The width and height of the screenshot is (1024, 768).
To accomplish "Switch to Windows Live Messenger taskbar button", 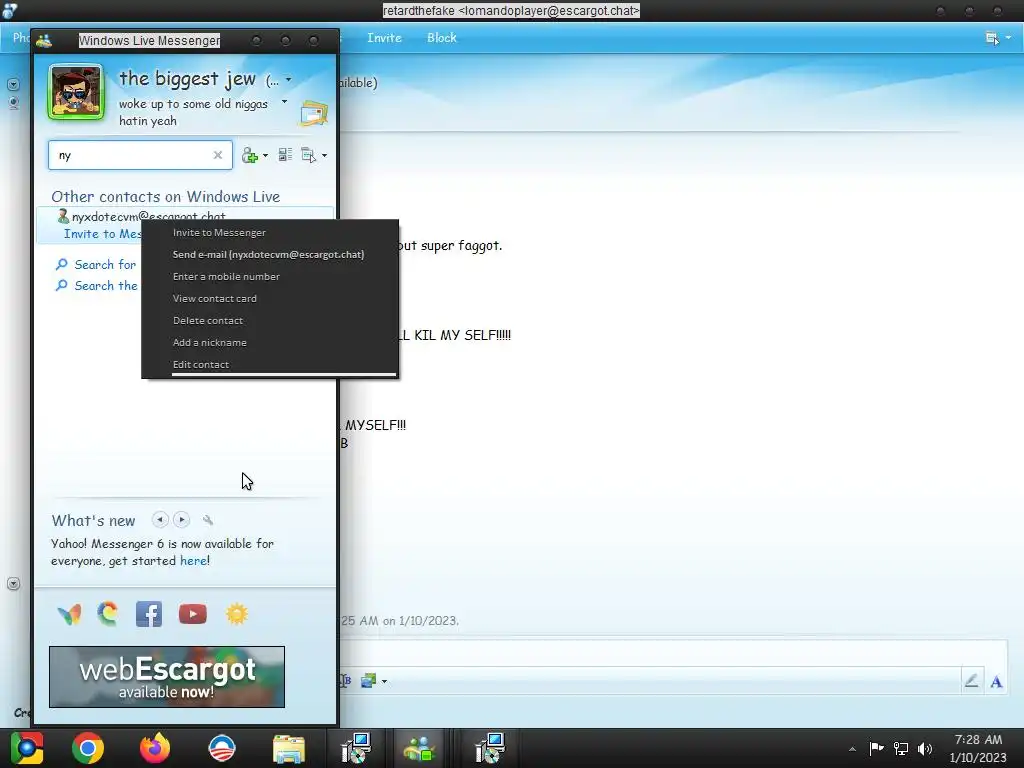I will point(419,748).
